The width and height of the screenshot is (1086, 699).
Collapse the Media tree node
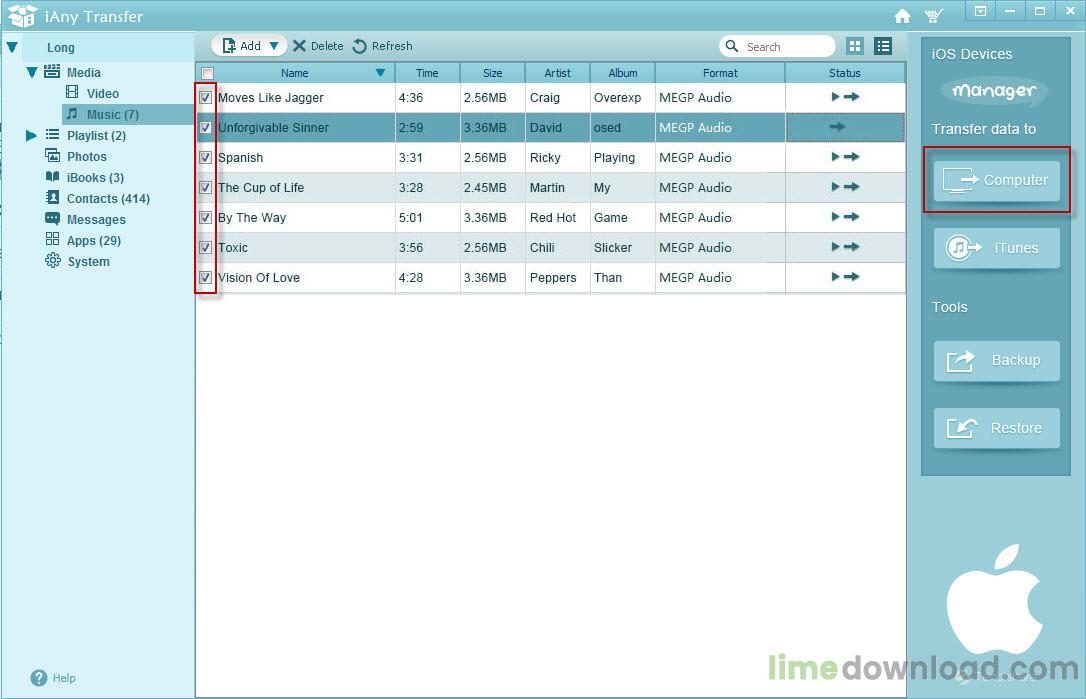[x=32, y=72]
